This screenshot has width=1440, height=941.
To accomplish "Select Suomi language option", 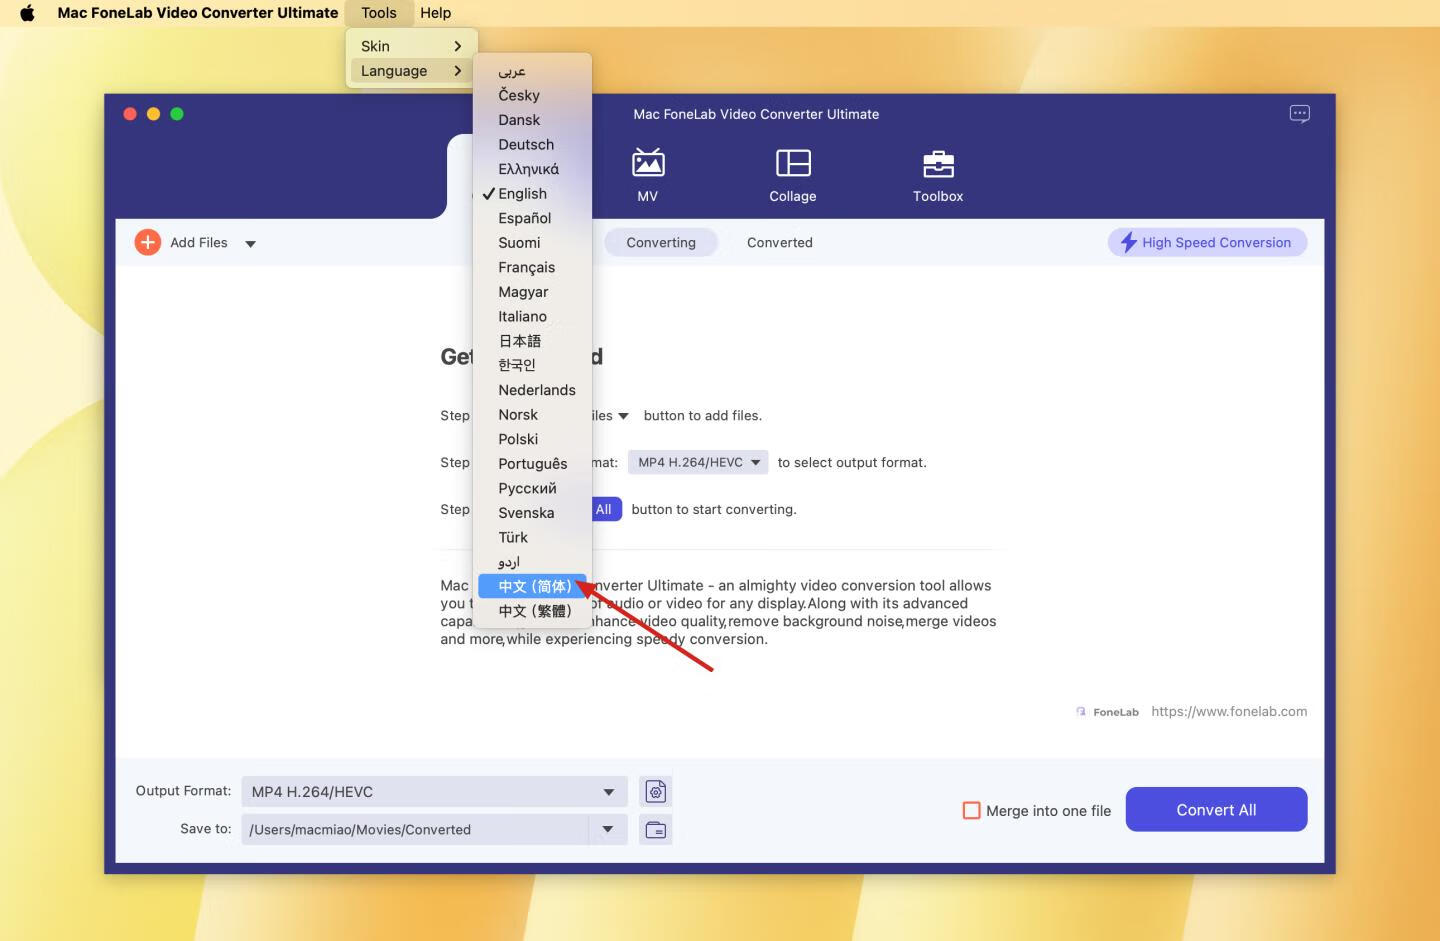I will pos(532,242).
